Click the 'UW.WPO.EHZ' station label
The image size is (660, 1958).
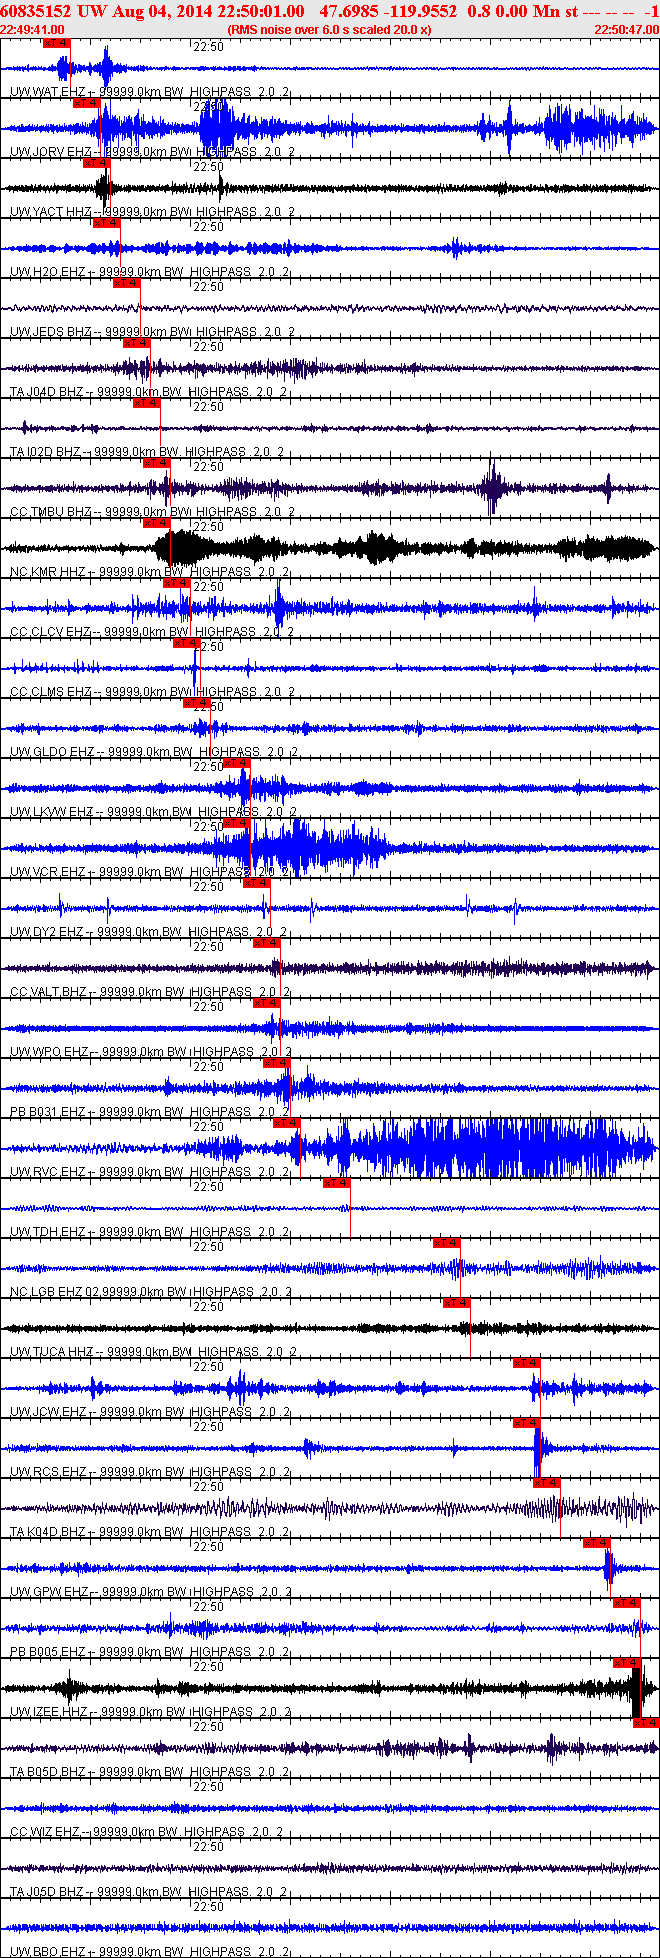coord(49,1052)
